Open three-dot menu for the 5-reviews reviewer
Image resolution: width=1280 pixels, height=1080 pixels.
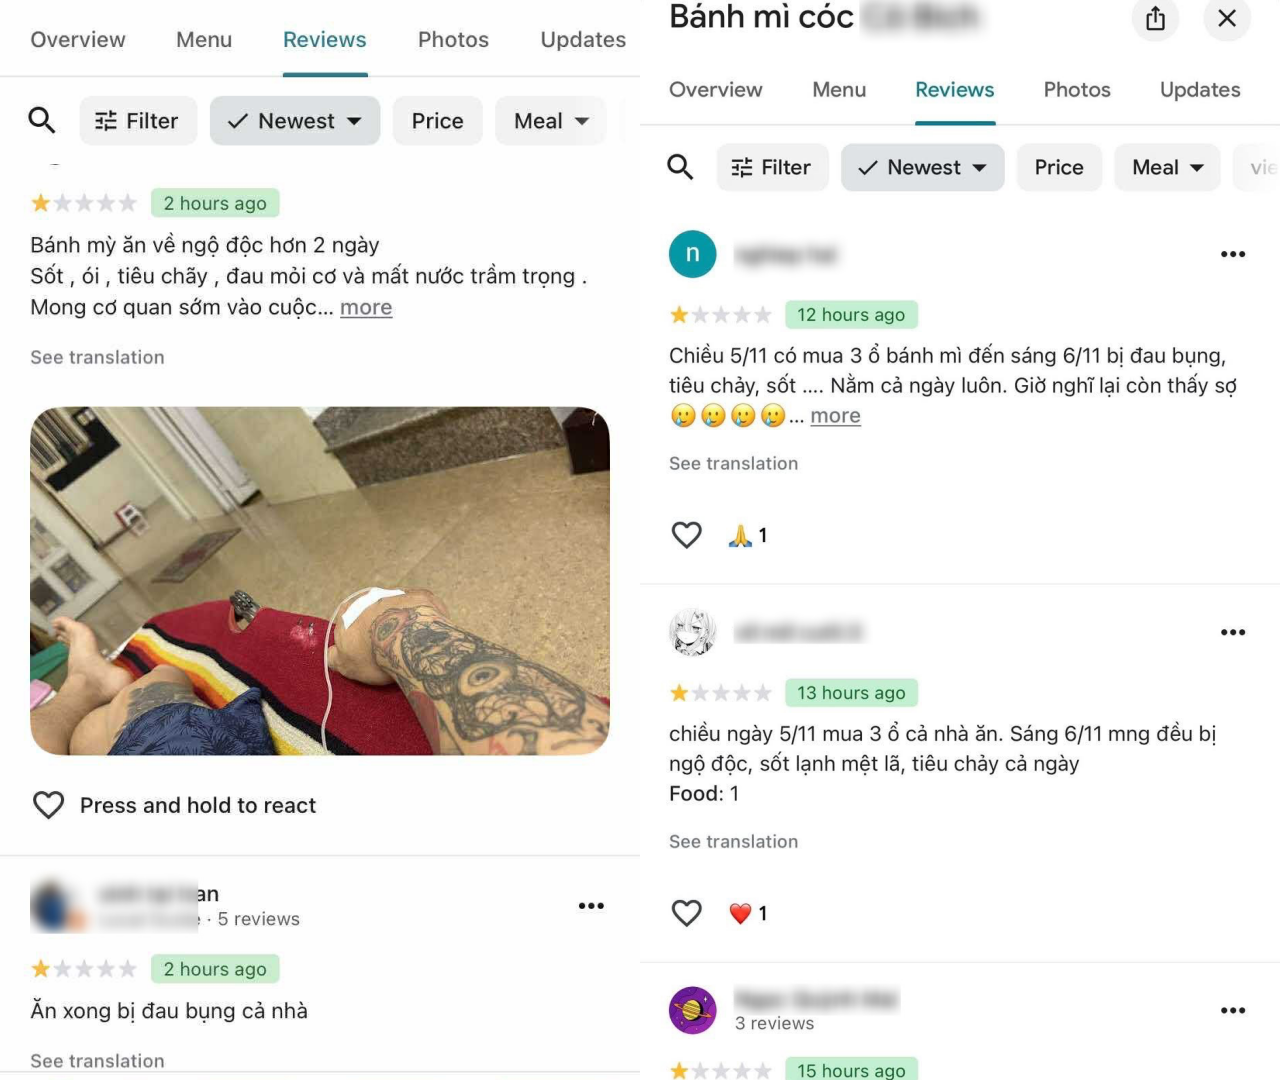591,906
